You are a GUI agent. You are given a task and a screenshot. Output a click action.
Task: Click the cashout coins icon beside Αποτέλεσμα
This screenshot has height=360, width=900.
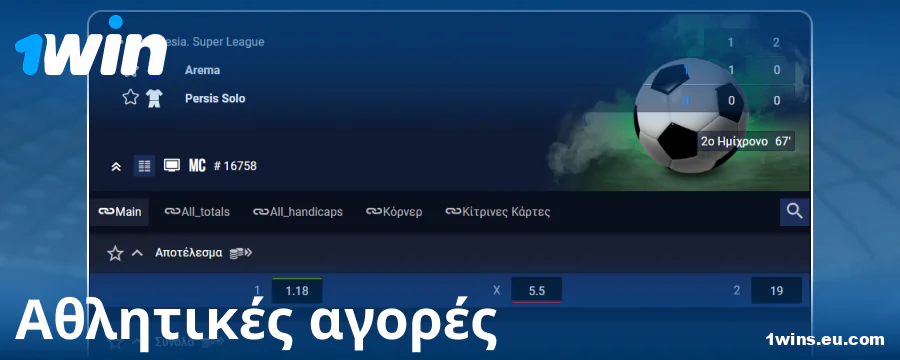point(240,253)
